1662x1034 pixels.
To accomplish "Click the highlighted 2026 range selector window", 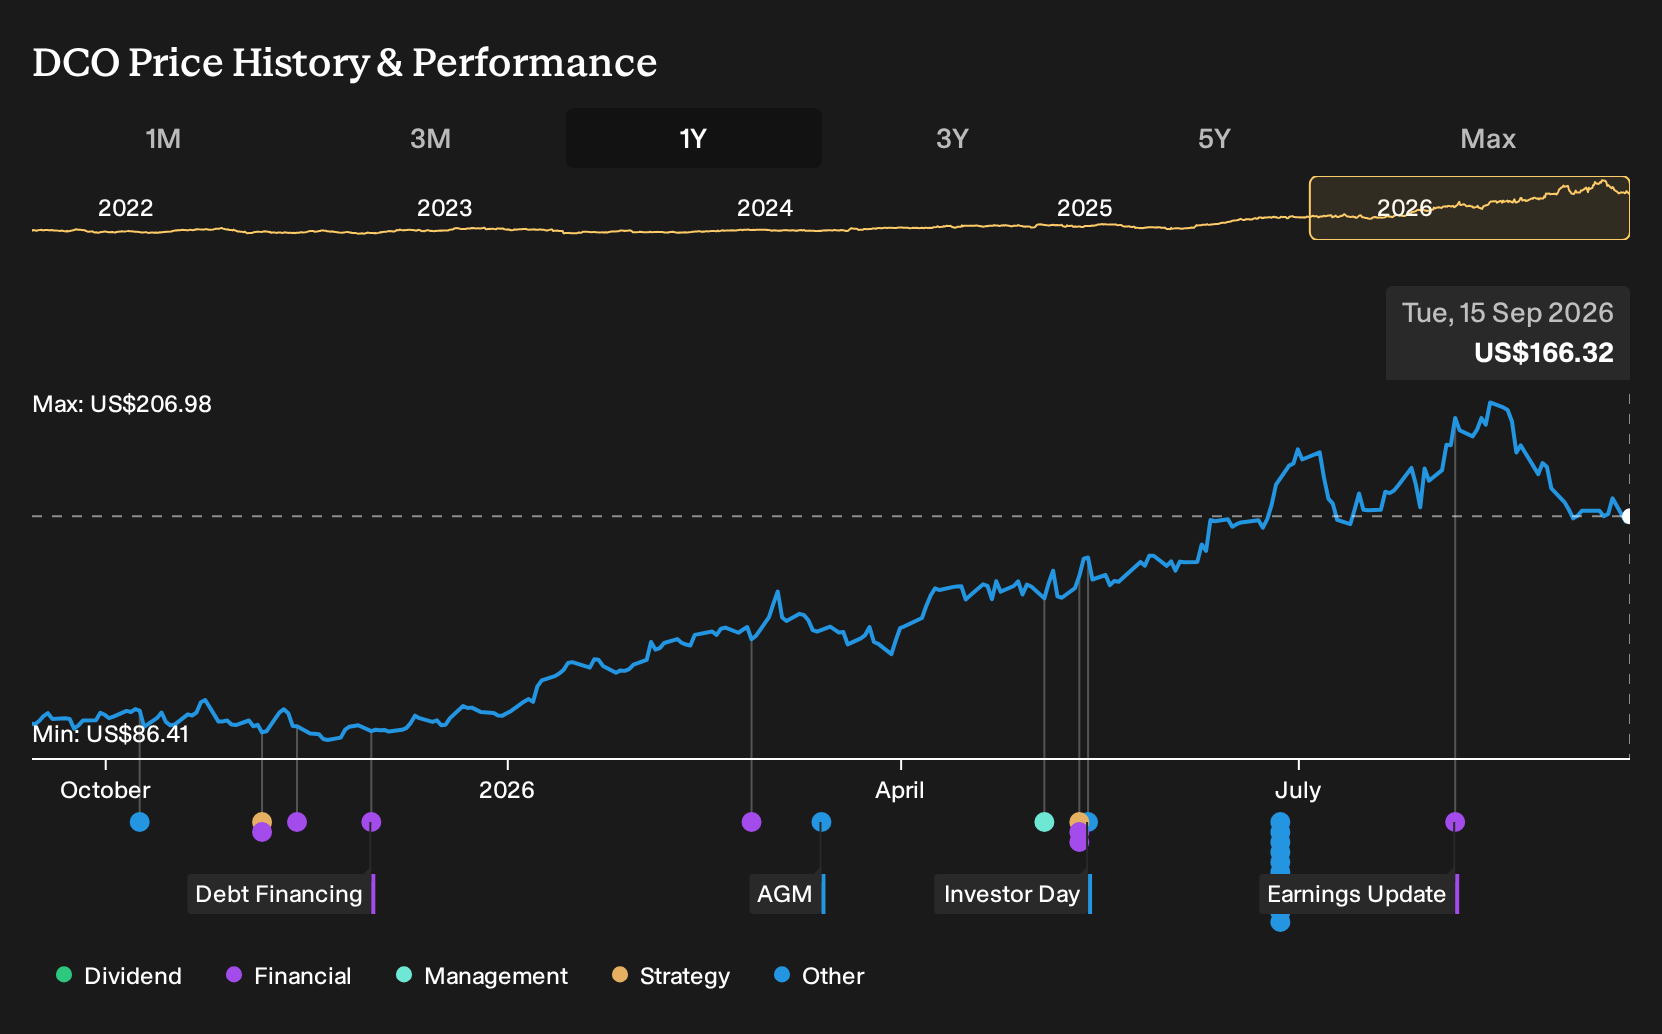I will [1470, 208].
